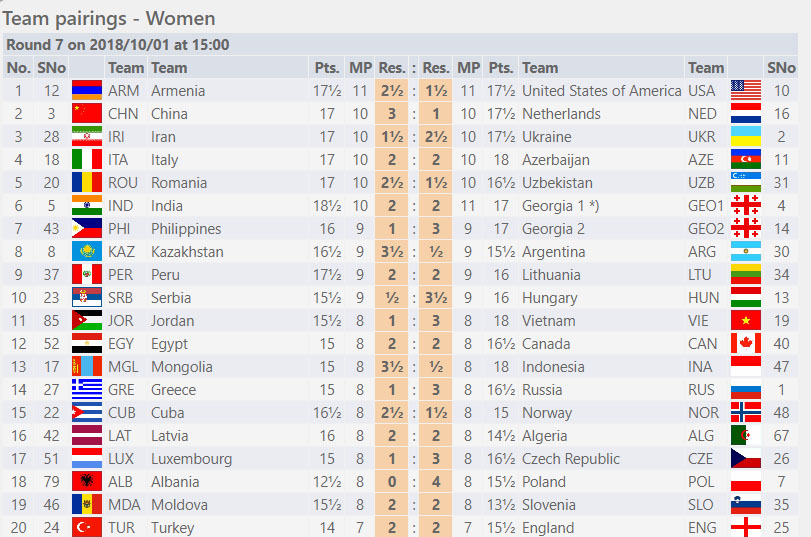Open the Luxembourg team link
This screenshot has width=811, height=537.
[191, 459]
